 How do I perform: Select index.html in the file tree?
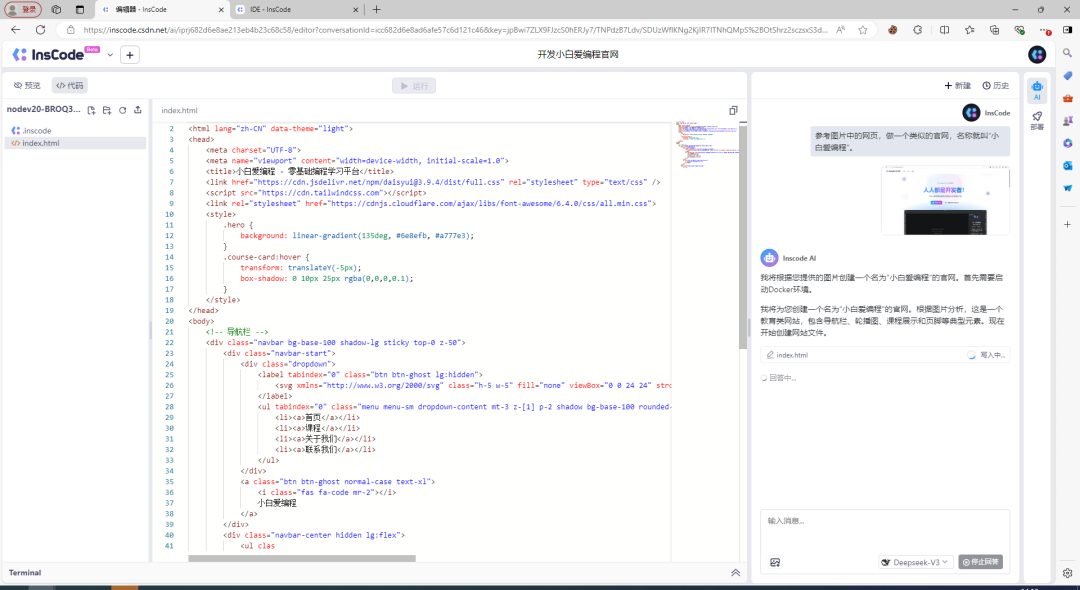[74, 143]
